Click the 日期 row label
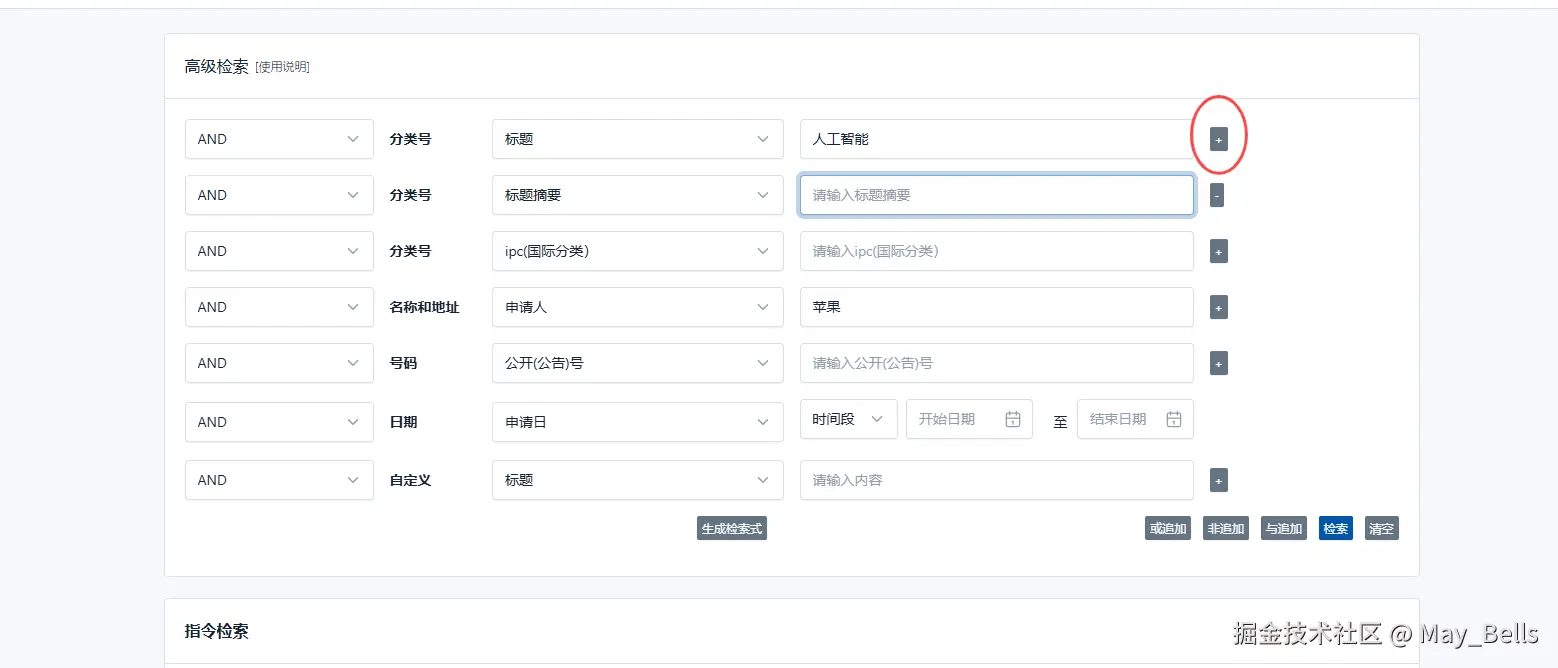This screenshot has width=1558, height=668. click(403, 422)
